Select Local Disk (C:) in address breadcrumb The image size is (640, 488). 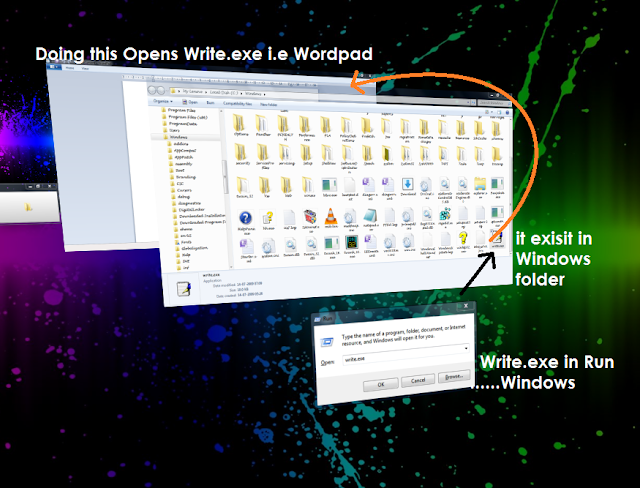click(224, 93)
